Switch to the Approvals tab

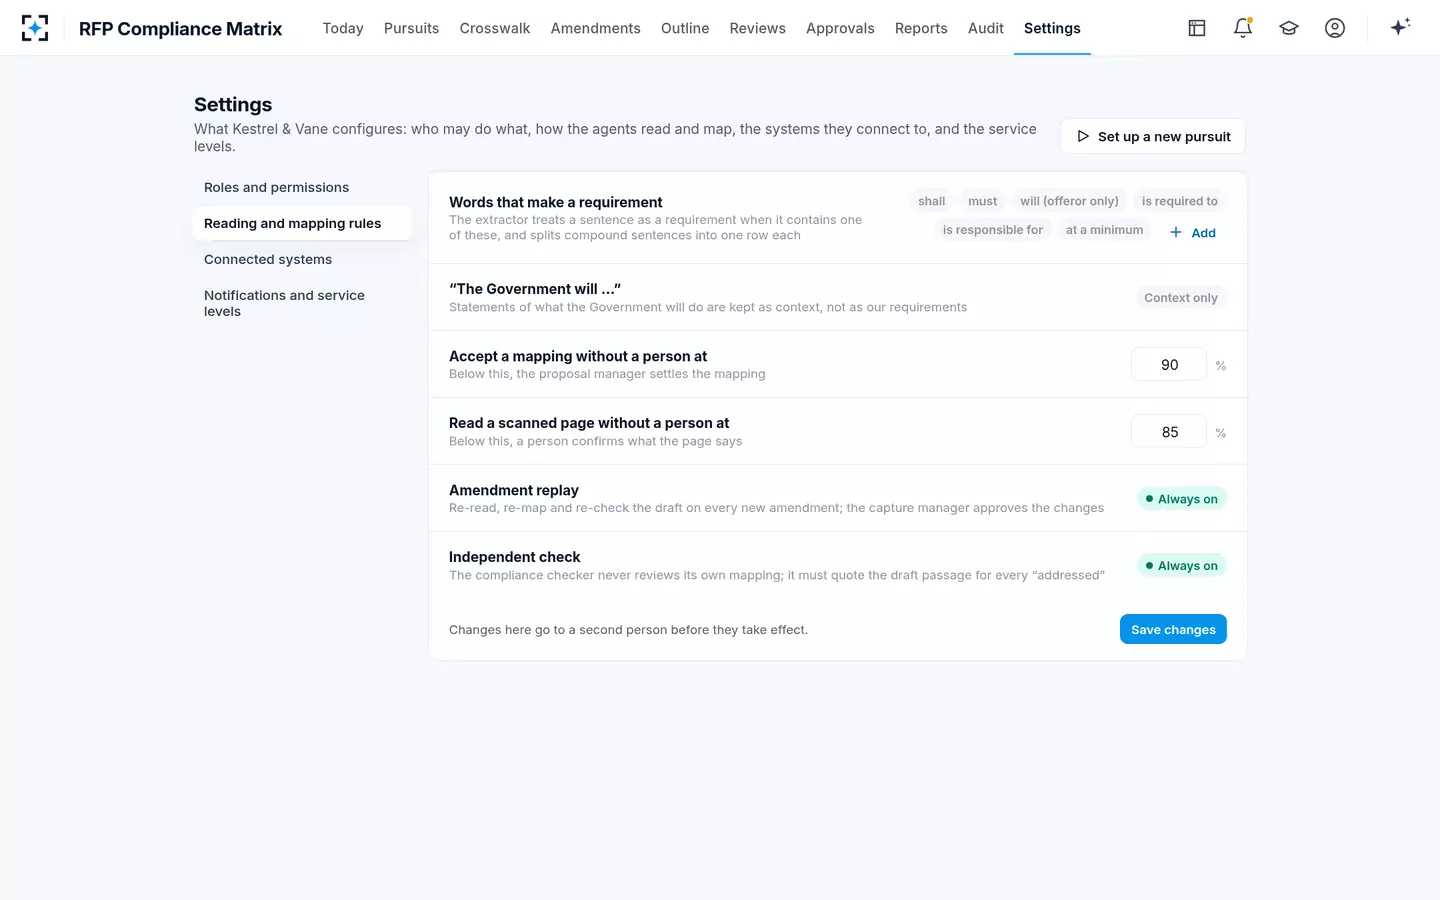[x=840, y=28]
